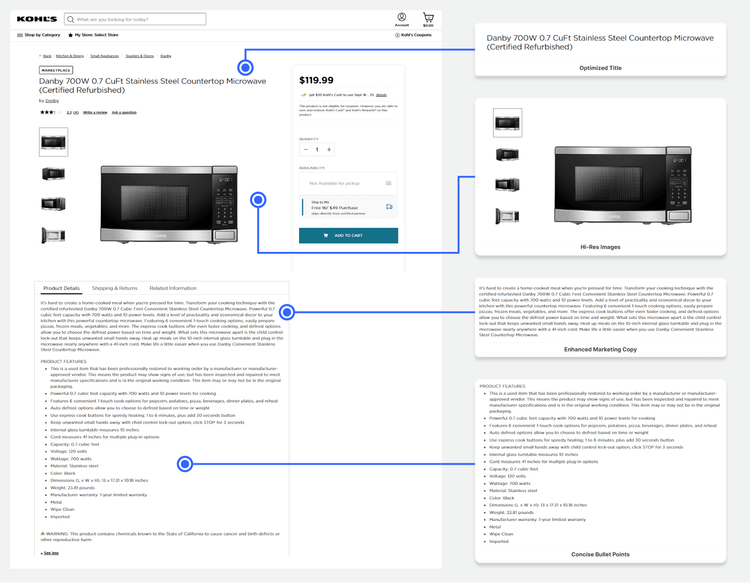Click the shipping truck icon

click(x=389, y=207)
